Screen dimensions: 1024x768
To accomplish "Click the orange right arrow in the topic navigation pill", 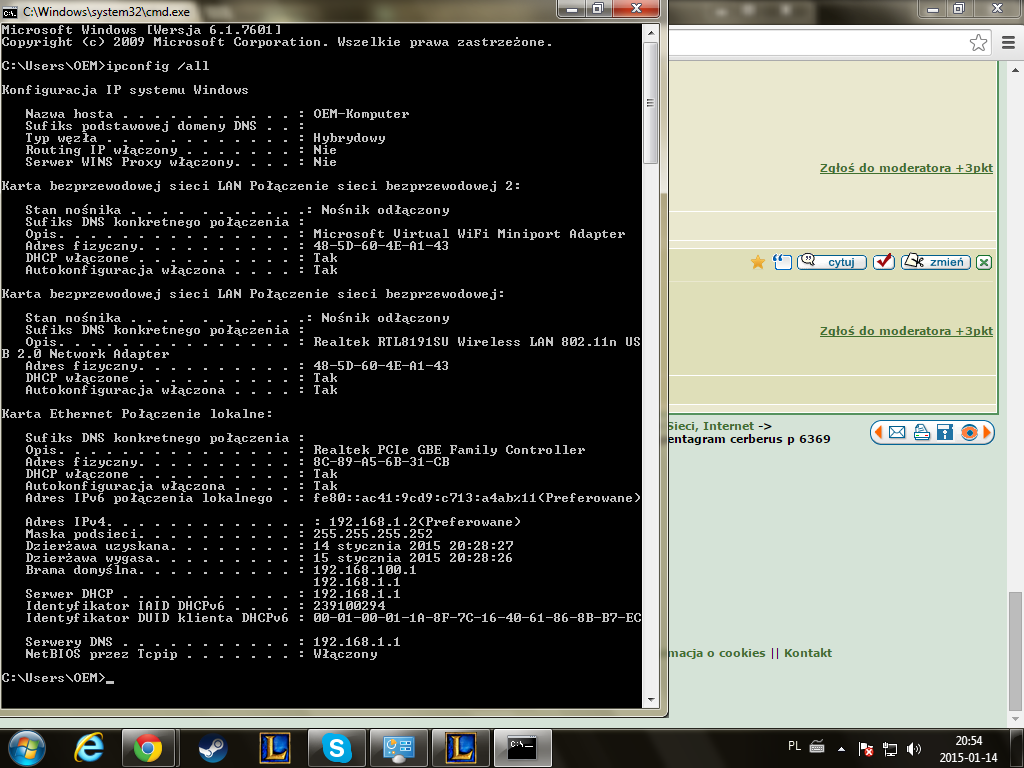I will pos(987,432).
